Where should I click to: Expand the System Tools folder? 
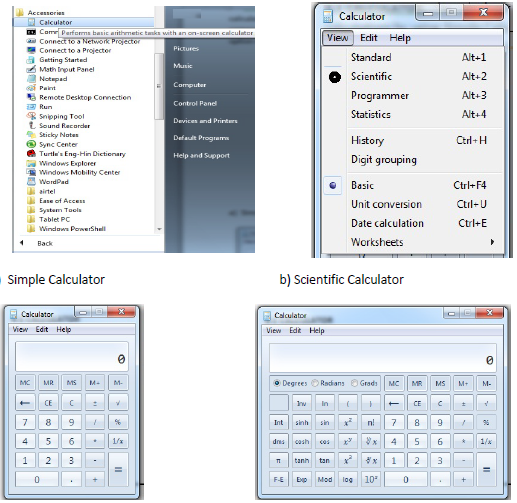[54, 210]
